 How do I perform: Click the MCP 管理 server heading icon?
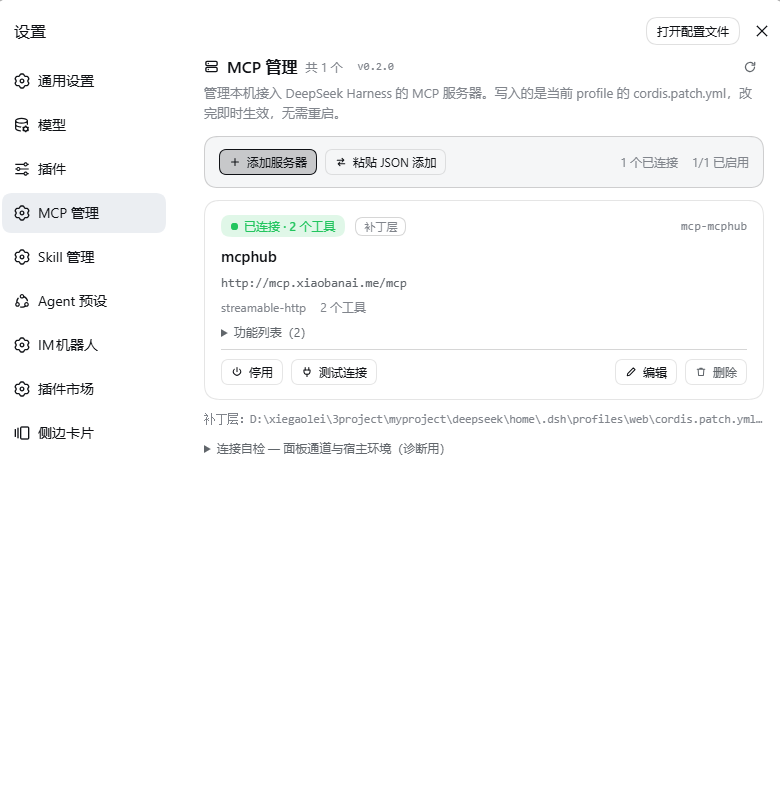212,67
